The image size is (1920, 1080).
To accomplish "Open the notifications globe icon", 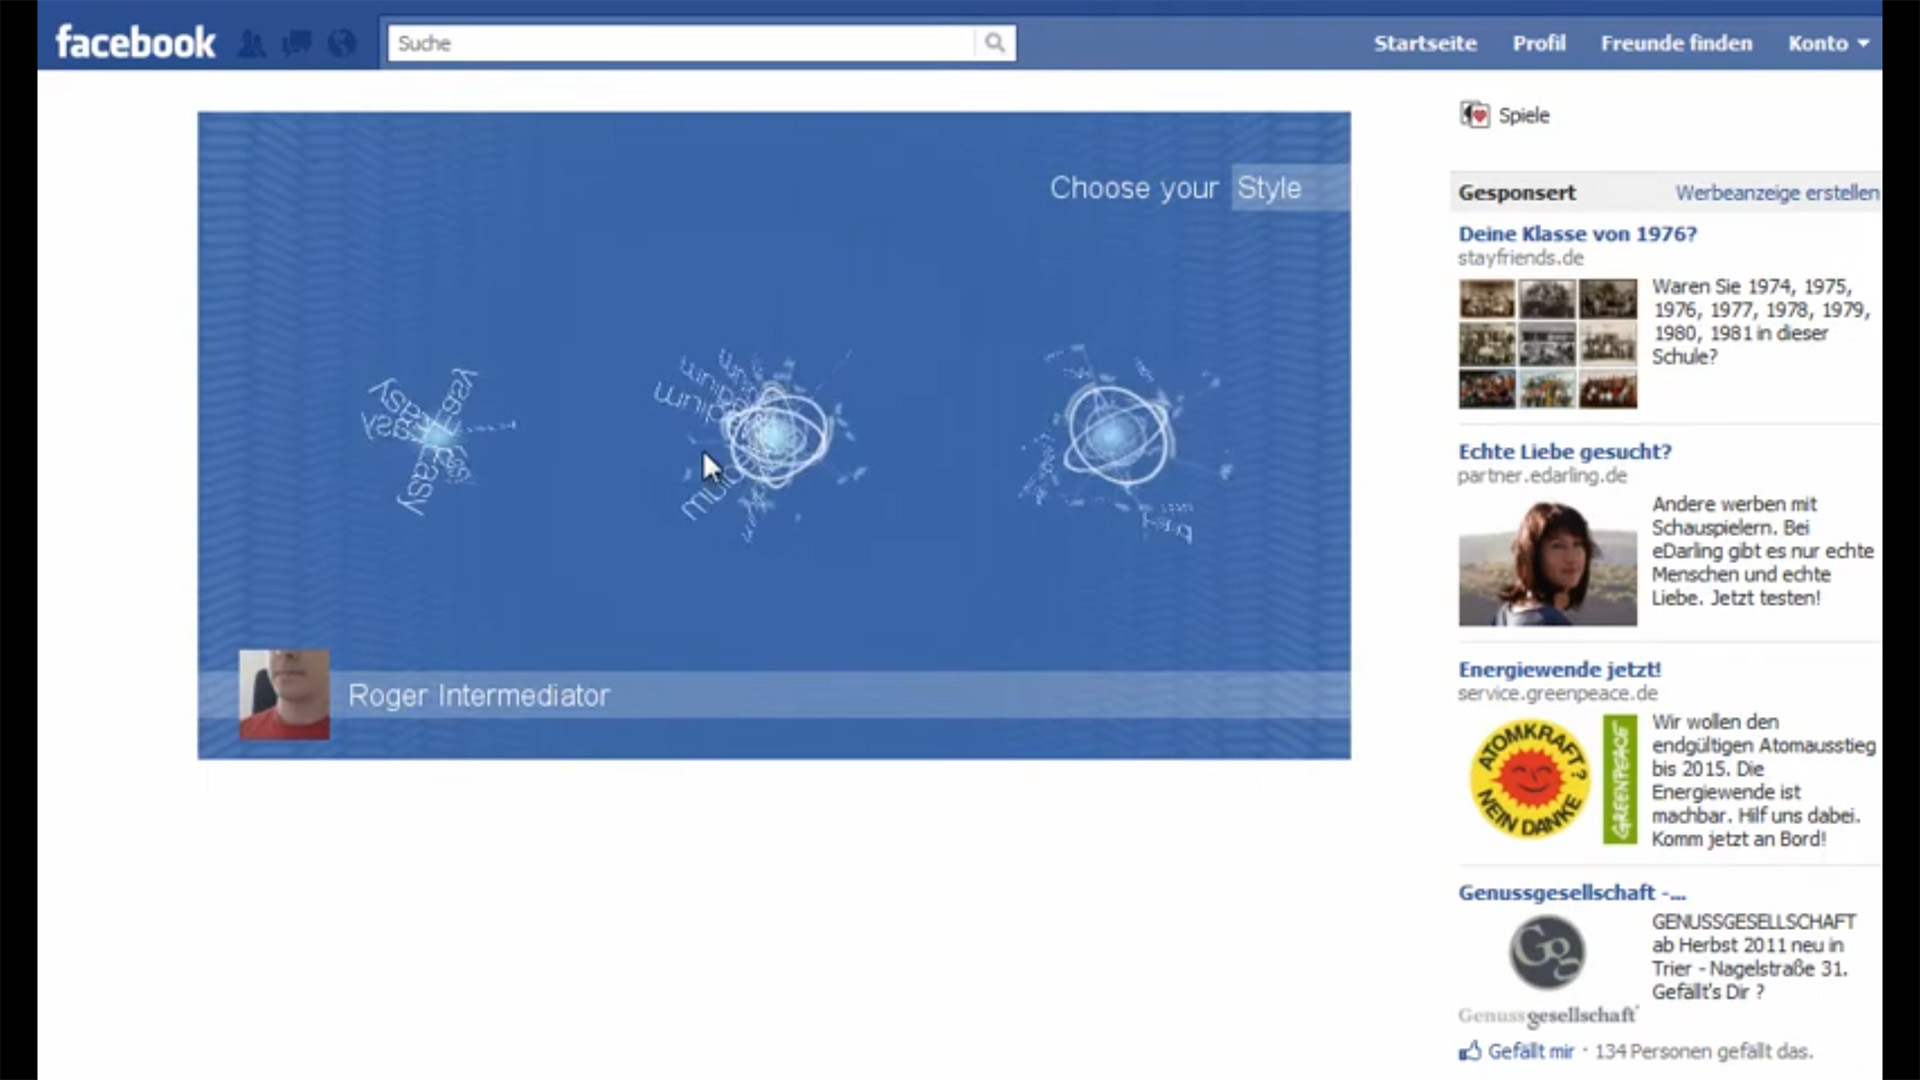I will click(342, 43).
